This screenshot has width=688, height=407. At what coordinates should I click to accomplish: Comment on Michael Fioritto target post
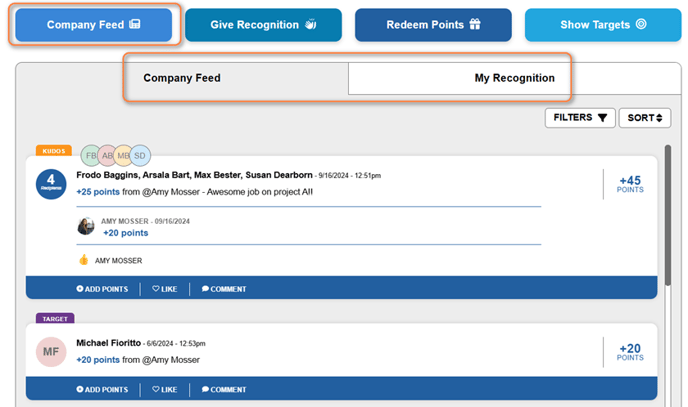click(x=224, y=390)
